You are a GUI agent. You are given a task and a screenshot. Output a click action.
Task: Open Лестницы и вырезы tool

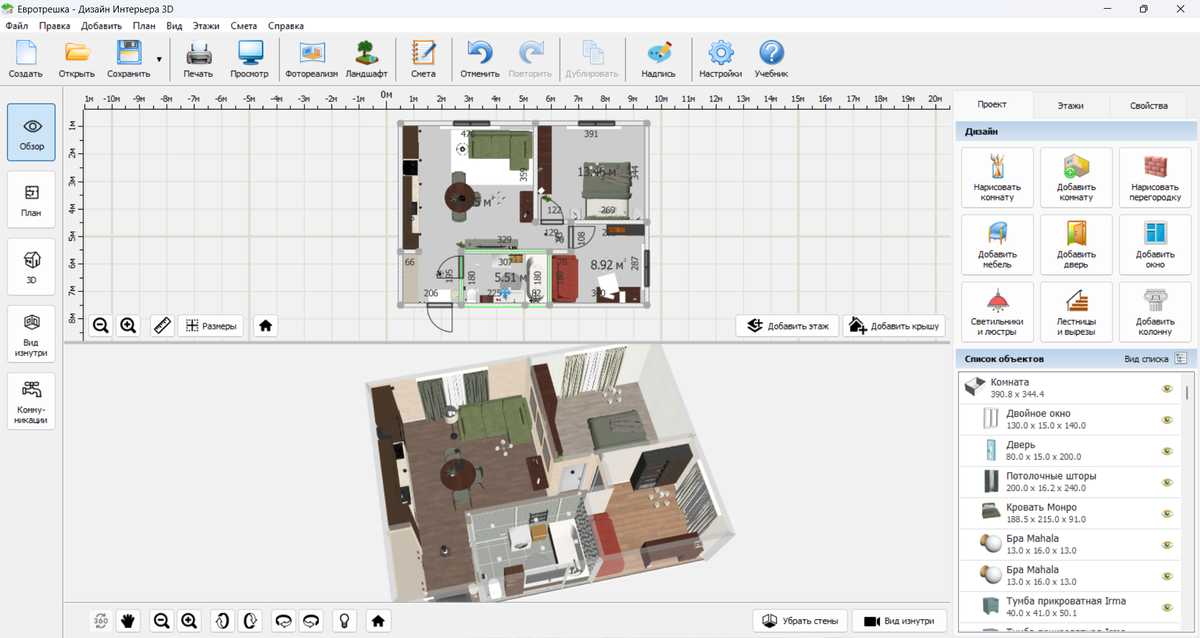click(x=1076, y=311)
